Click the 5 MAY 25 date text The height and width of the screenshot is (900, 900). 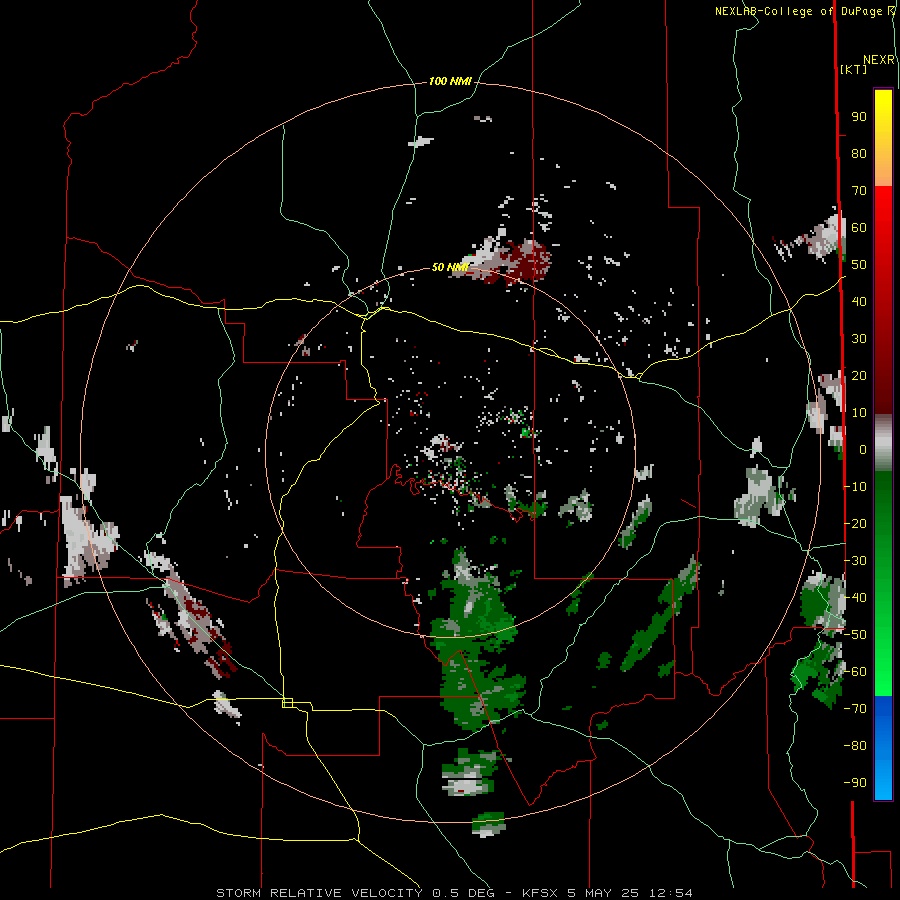604,893
